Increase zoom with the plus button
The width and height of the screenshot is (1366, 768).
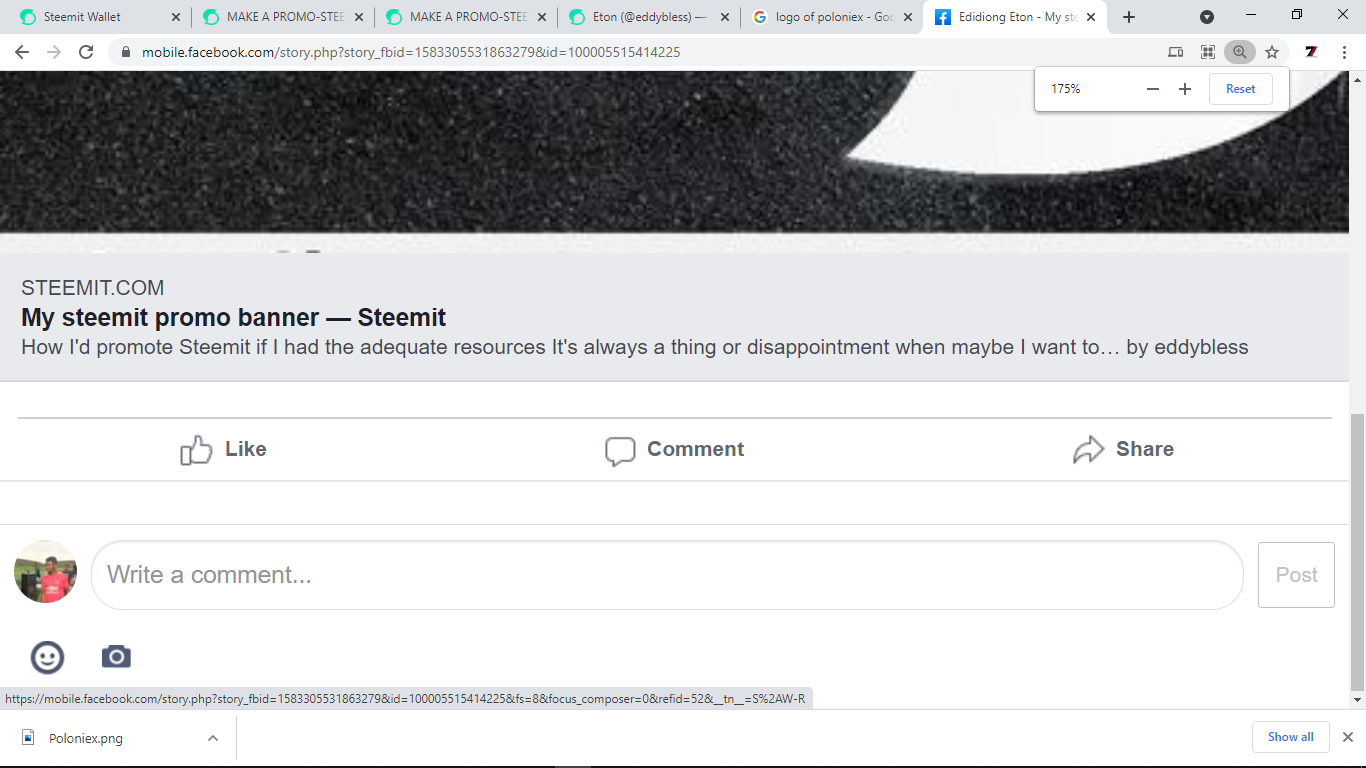tap(1185, 89)
